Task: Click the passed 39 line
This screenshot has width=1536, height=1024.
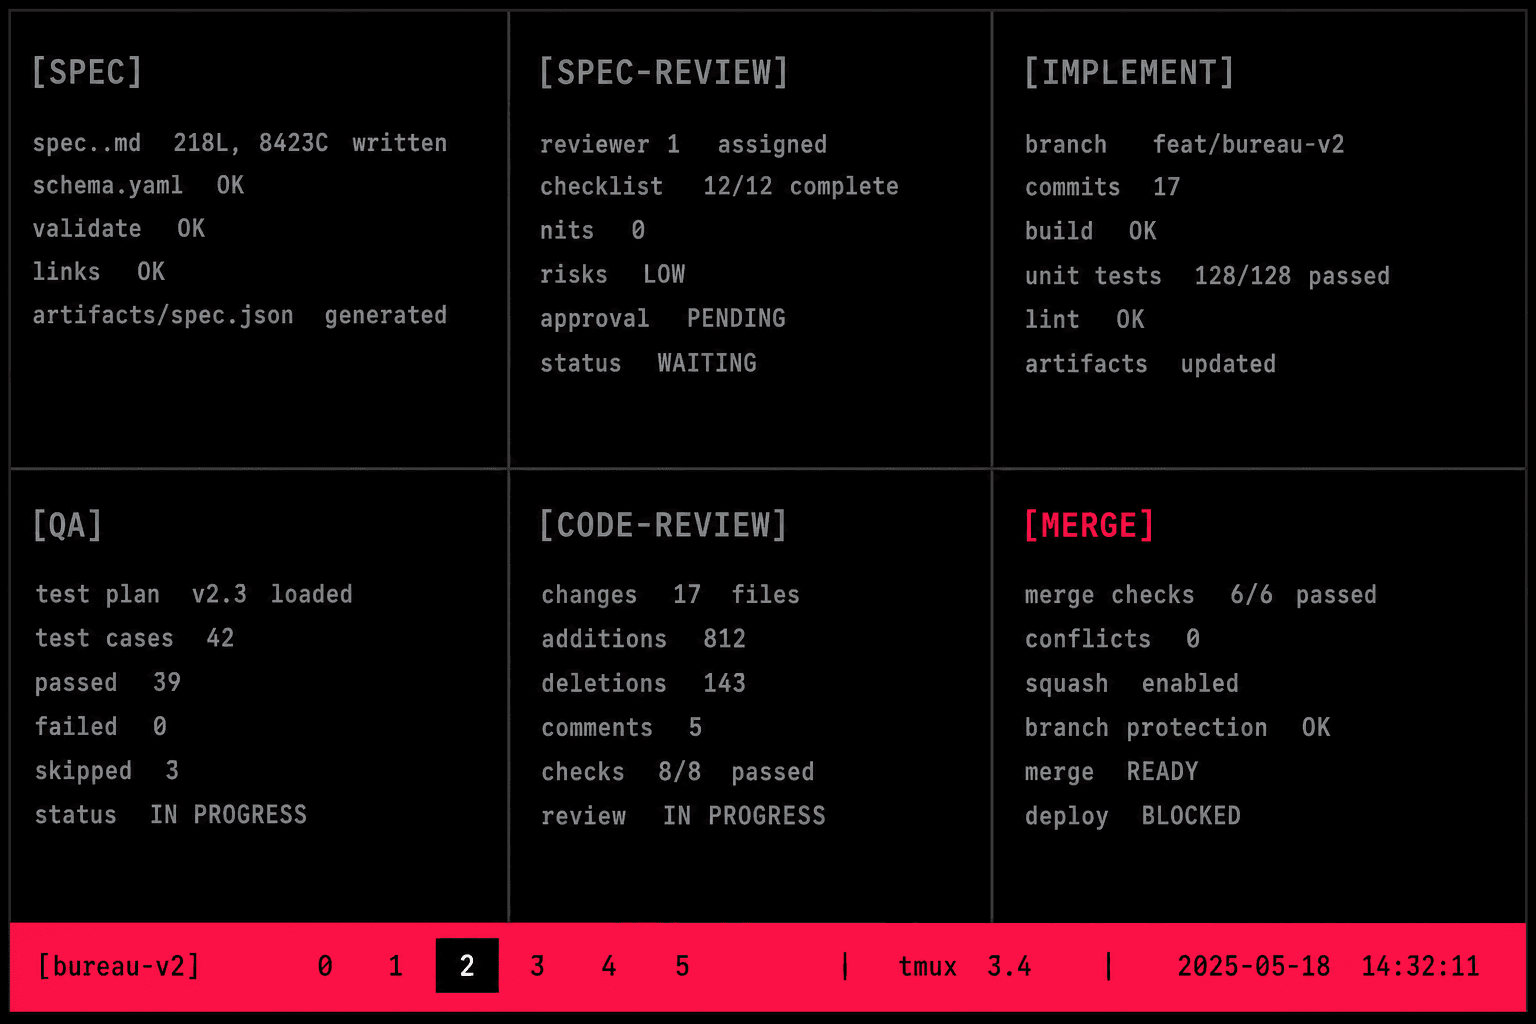Action: pyautogui.click(x=108, y=683)
